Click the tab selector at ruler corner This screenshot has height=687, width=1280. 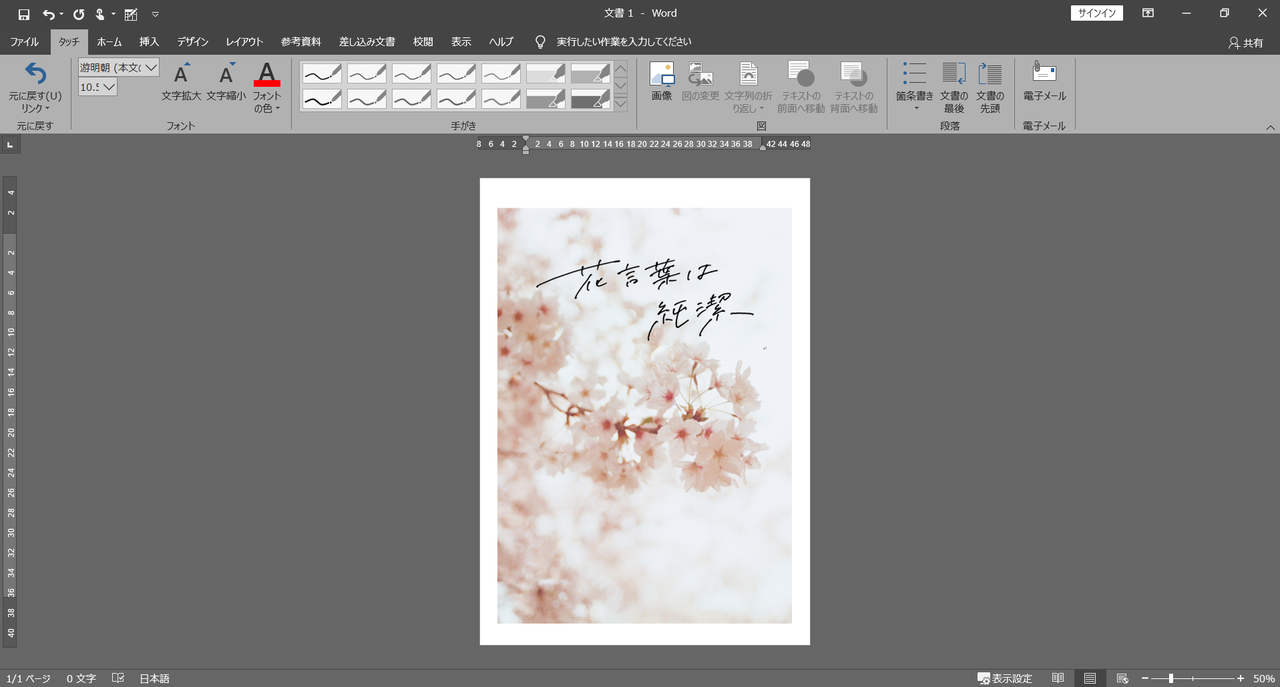click(9, 145)
